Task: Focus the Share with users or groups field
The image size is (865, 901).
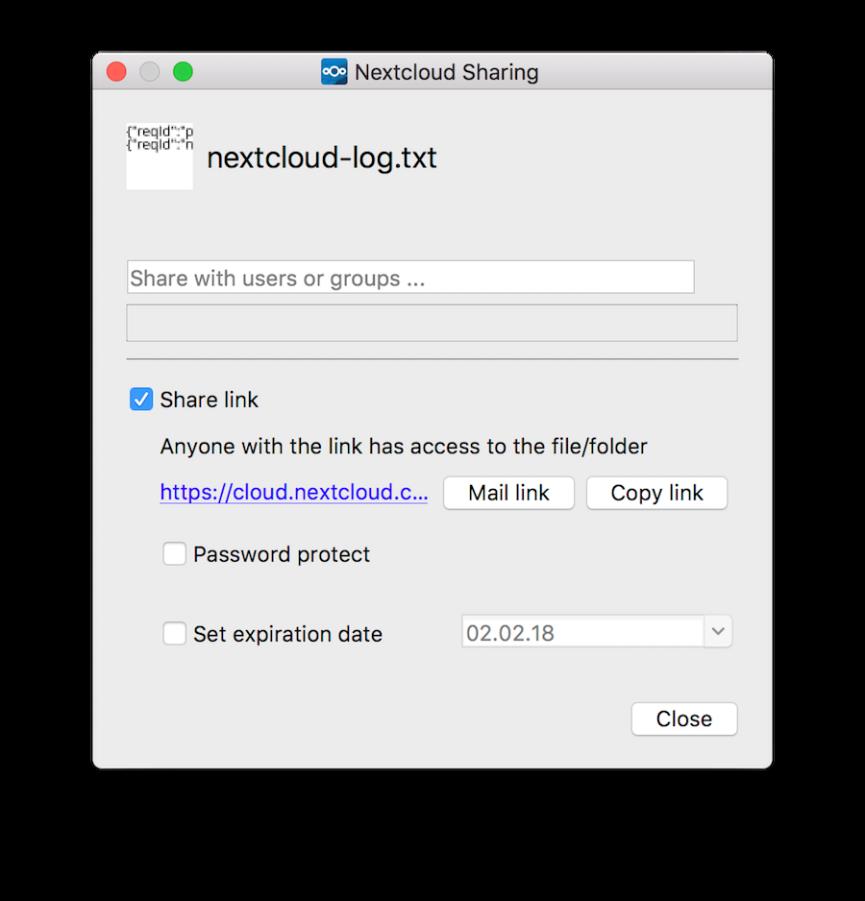Action: [x=410, y=278]
